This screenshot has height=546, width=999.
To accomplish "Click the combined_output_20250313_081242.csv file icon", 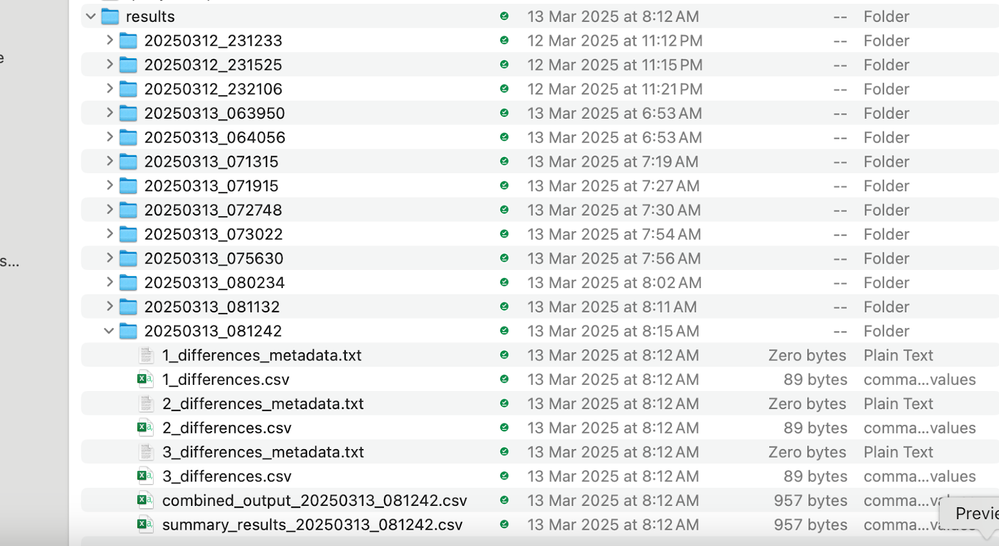I will [146, 501].
